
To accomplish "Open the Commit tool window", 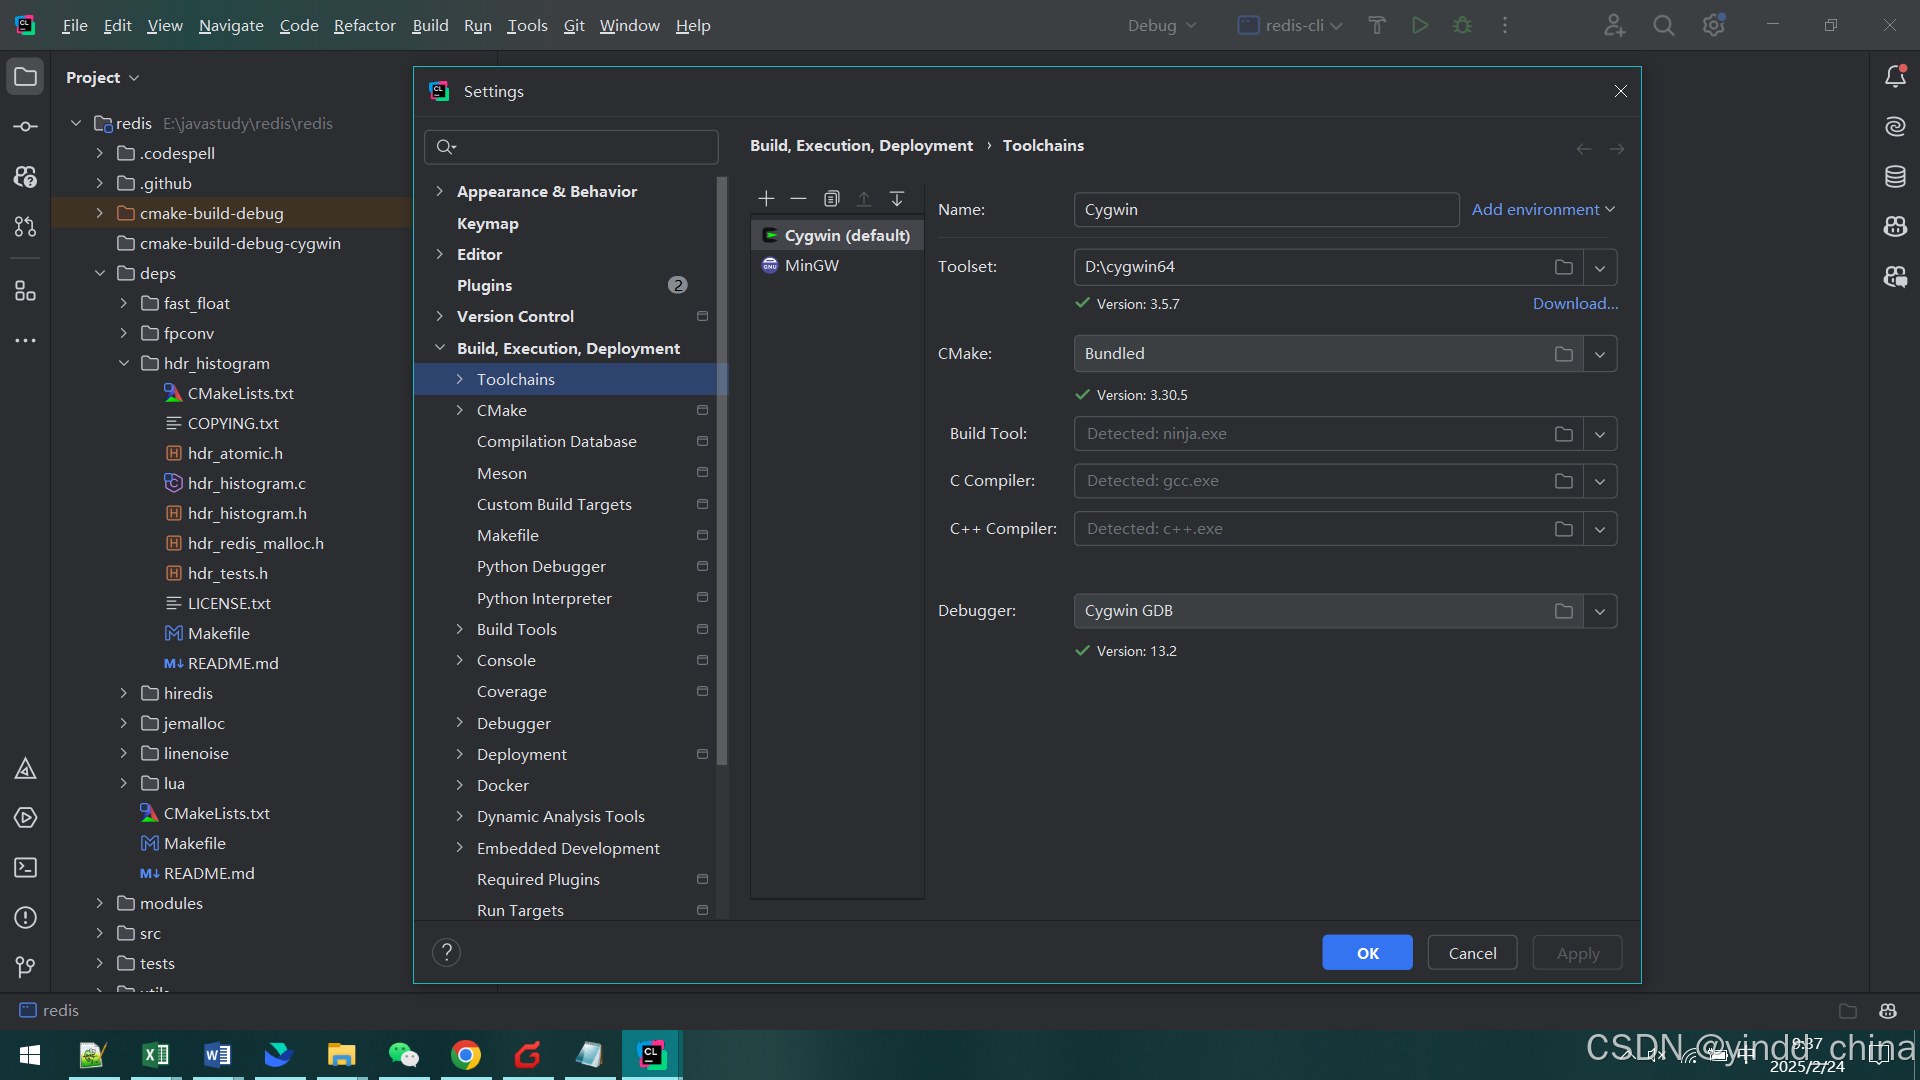I will pos(25,127).
